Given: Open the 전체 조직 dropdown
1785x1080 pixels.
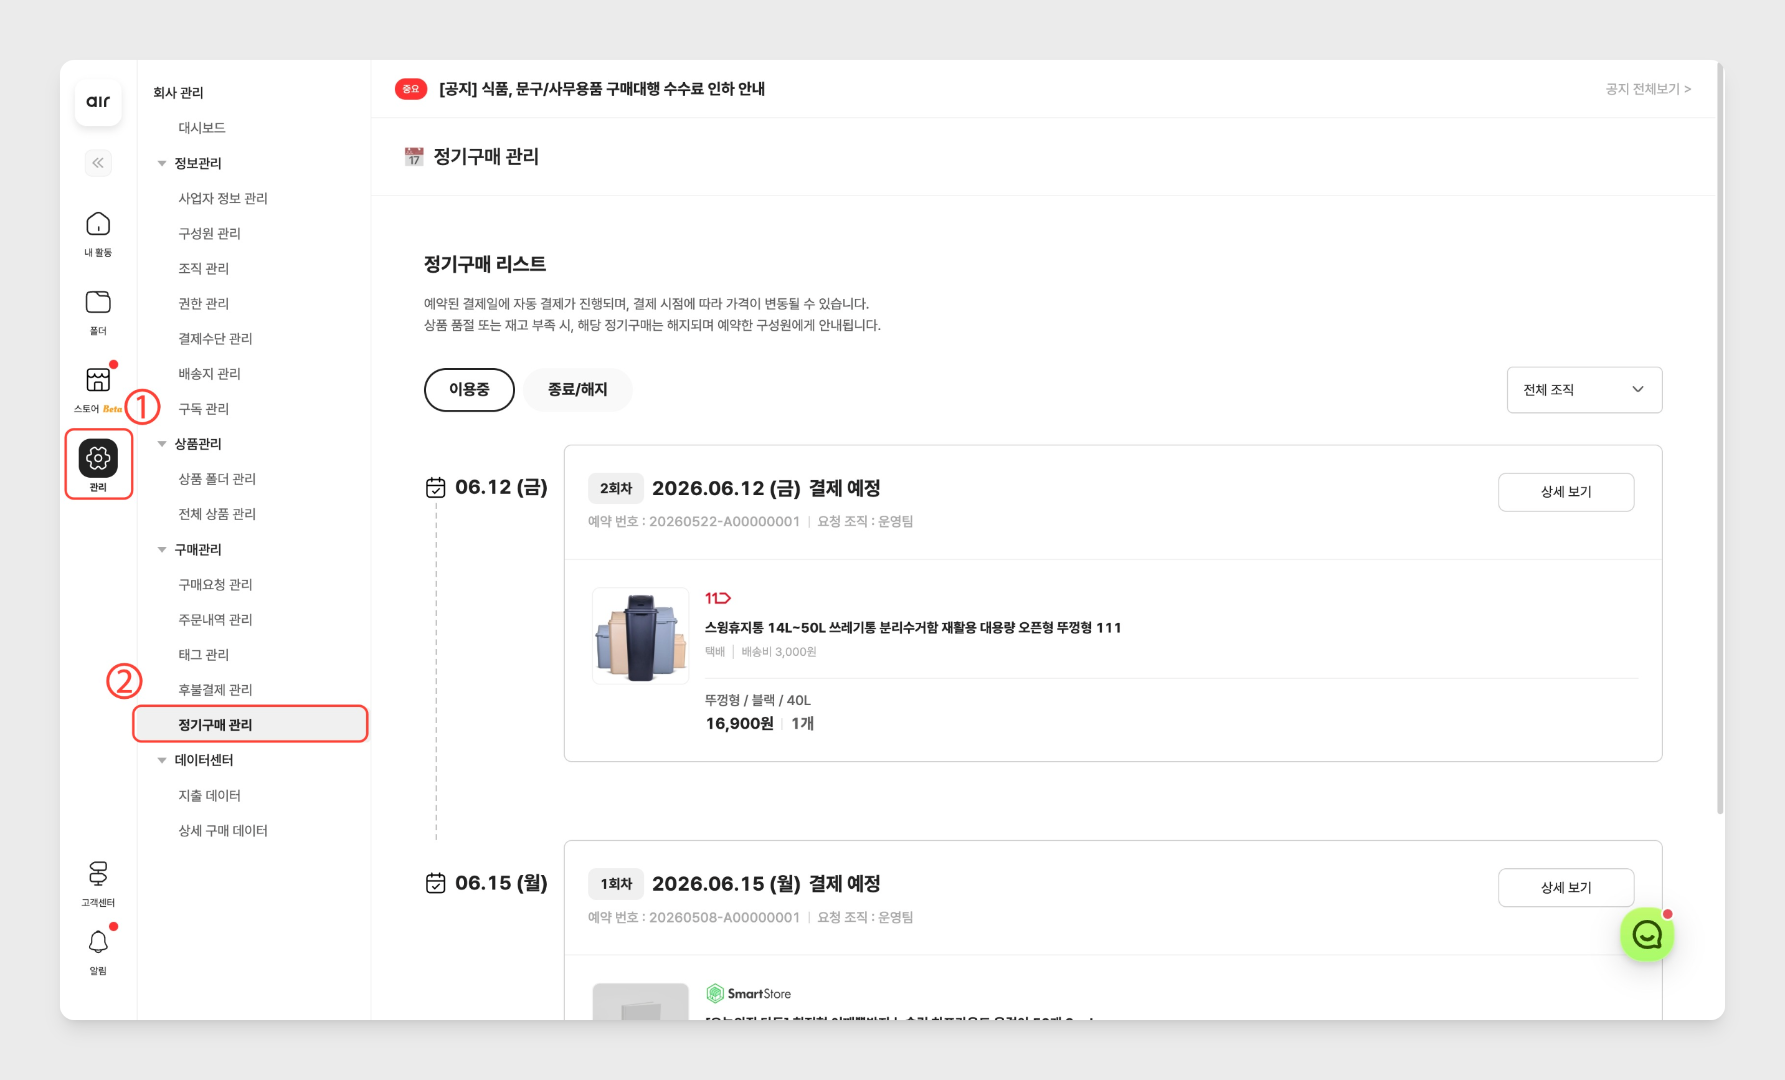Looking at the screenshot, I should click(1584, 390).
